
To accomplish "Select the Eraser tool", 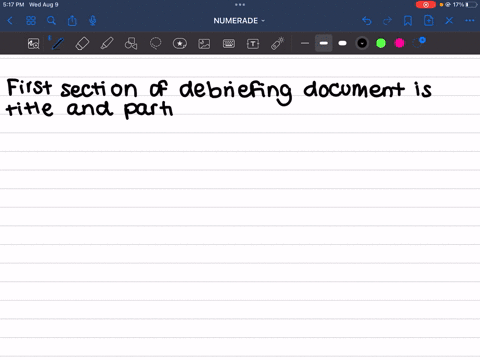I will coord(82,43).
